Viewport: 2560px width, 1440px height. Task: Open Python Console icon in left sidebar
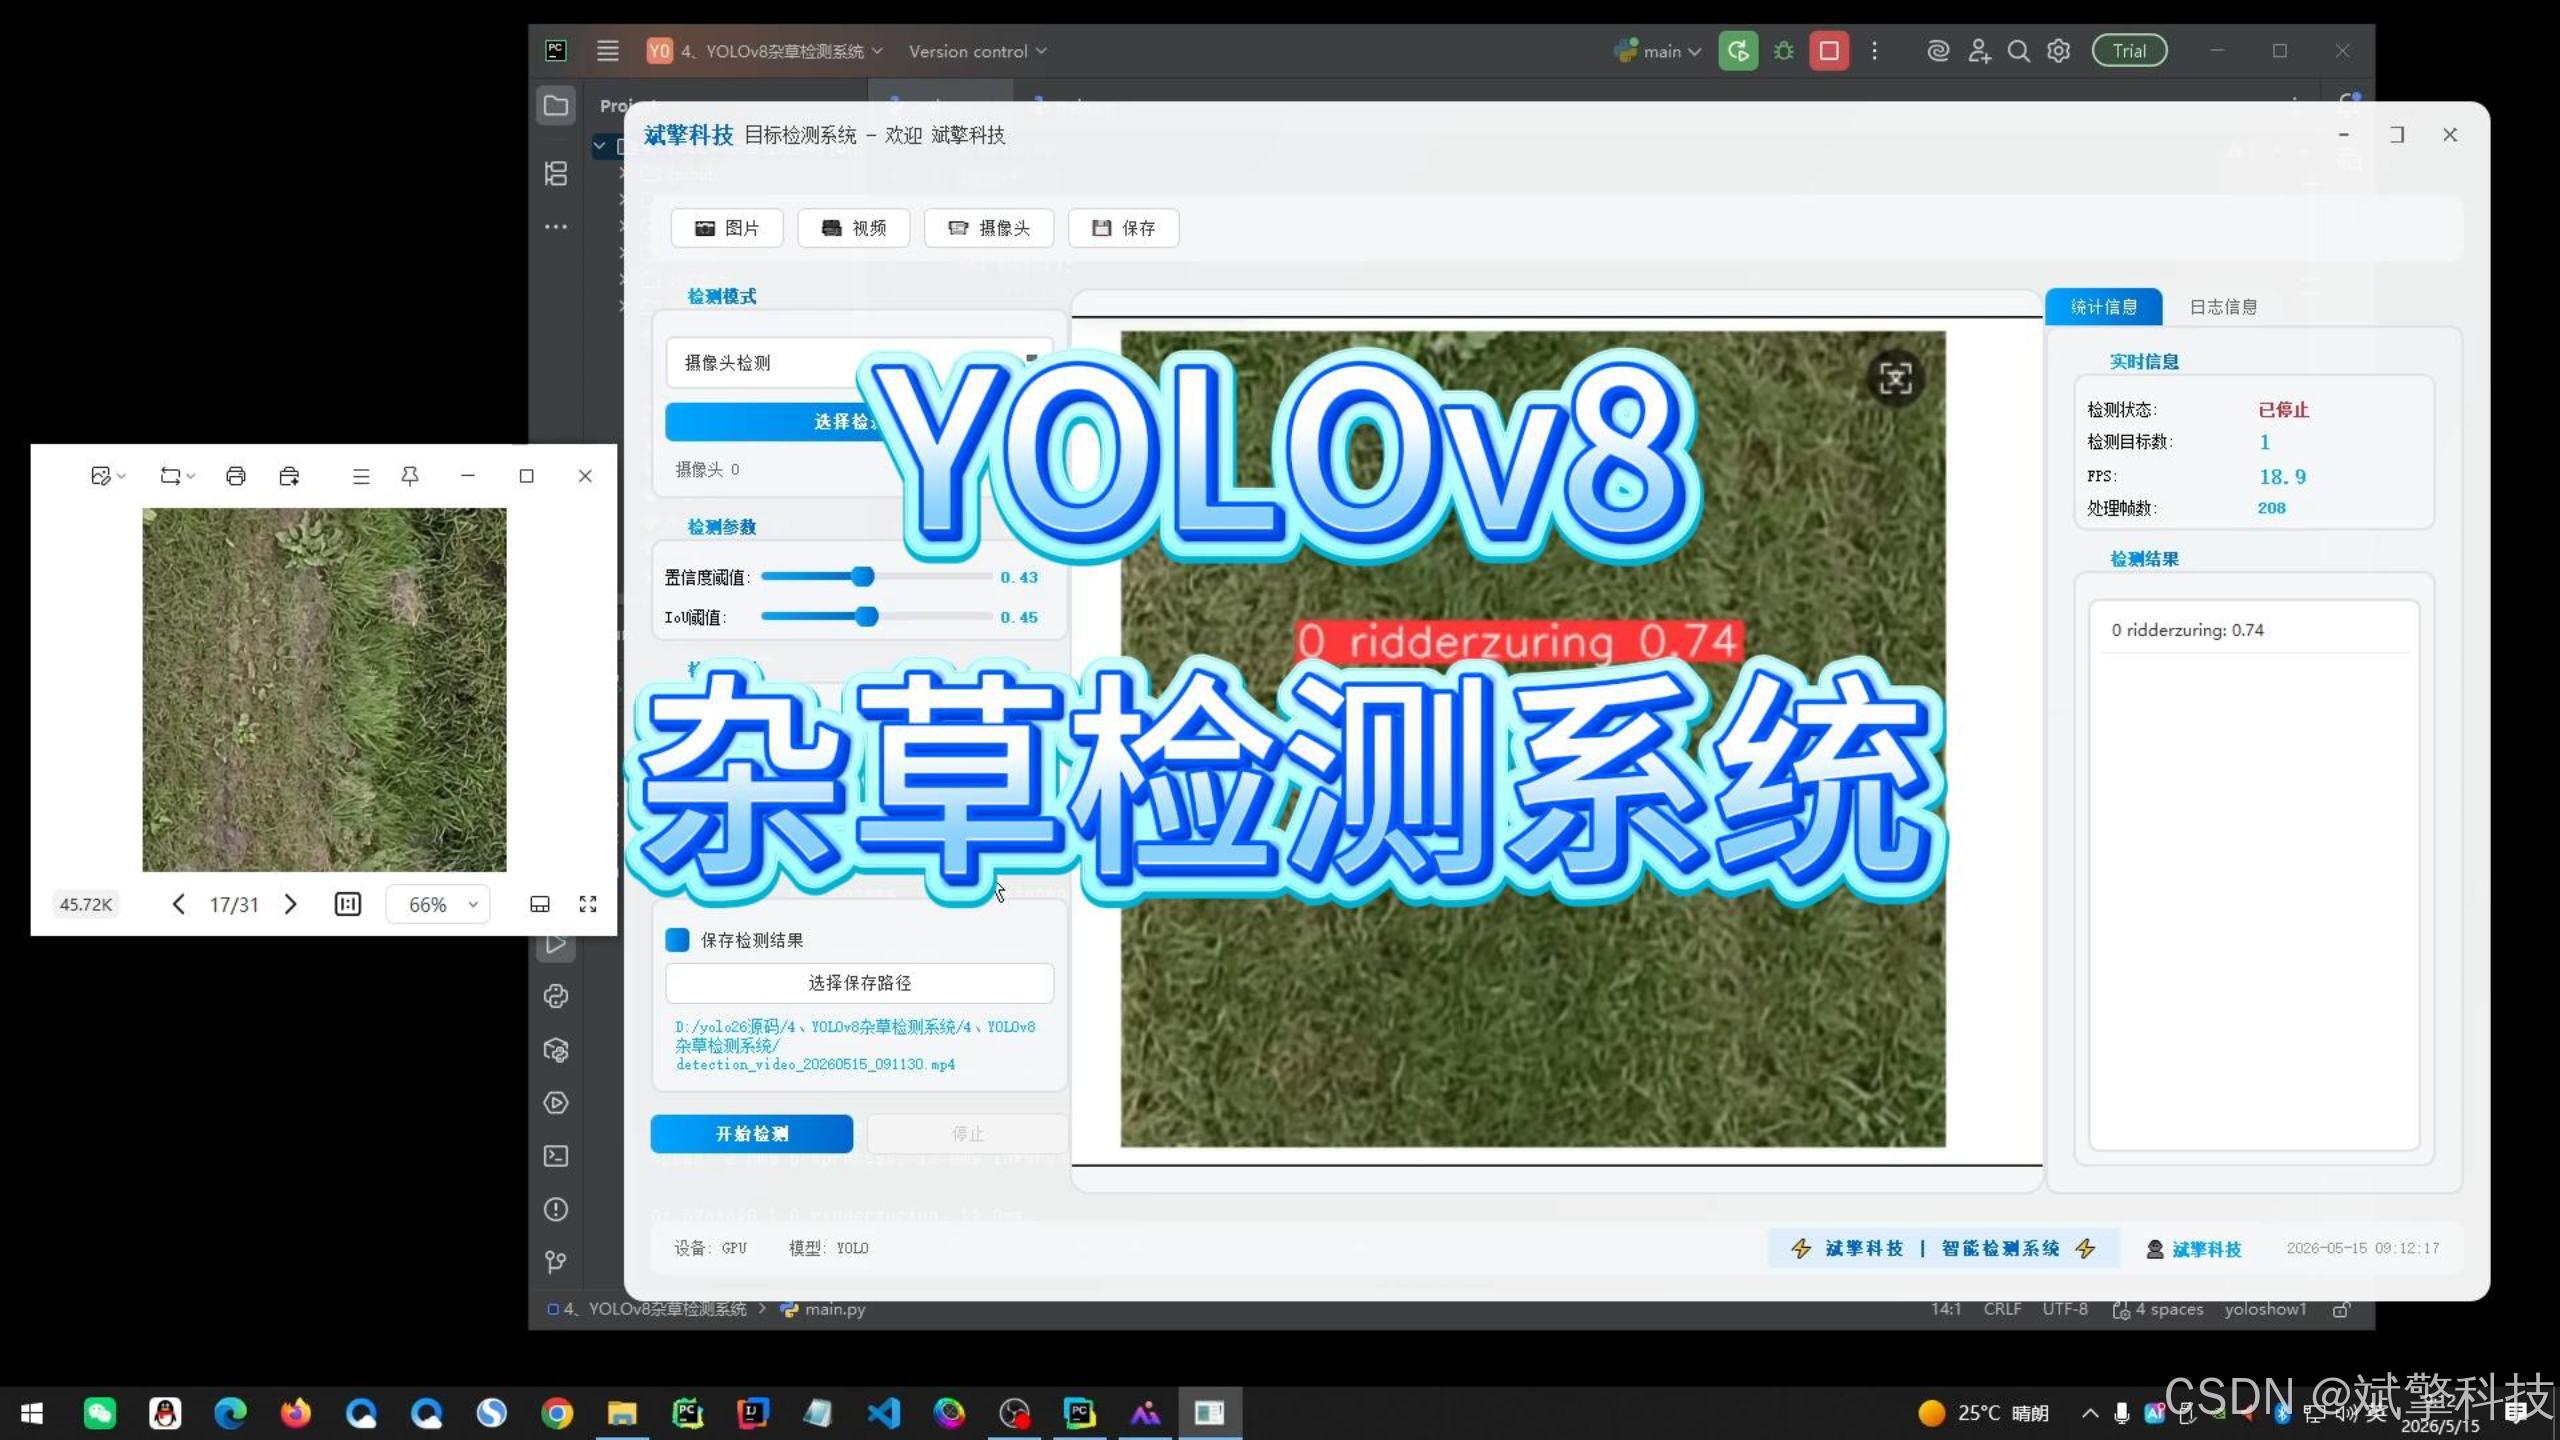click(x=556, y=996)
